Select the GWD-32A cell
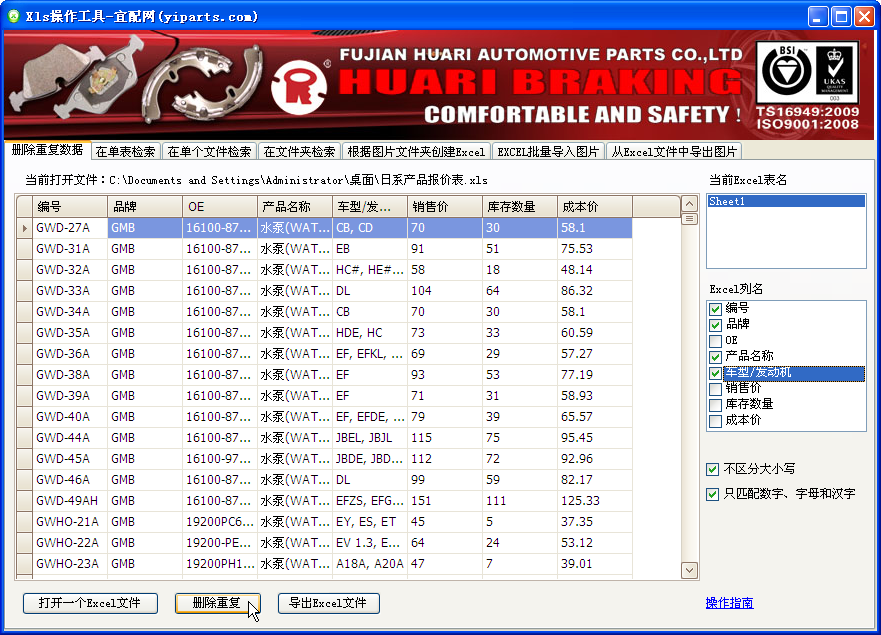 70,270
